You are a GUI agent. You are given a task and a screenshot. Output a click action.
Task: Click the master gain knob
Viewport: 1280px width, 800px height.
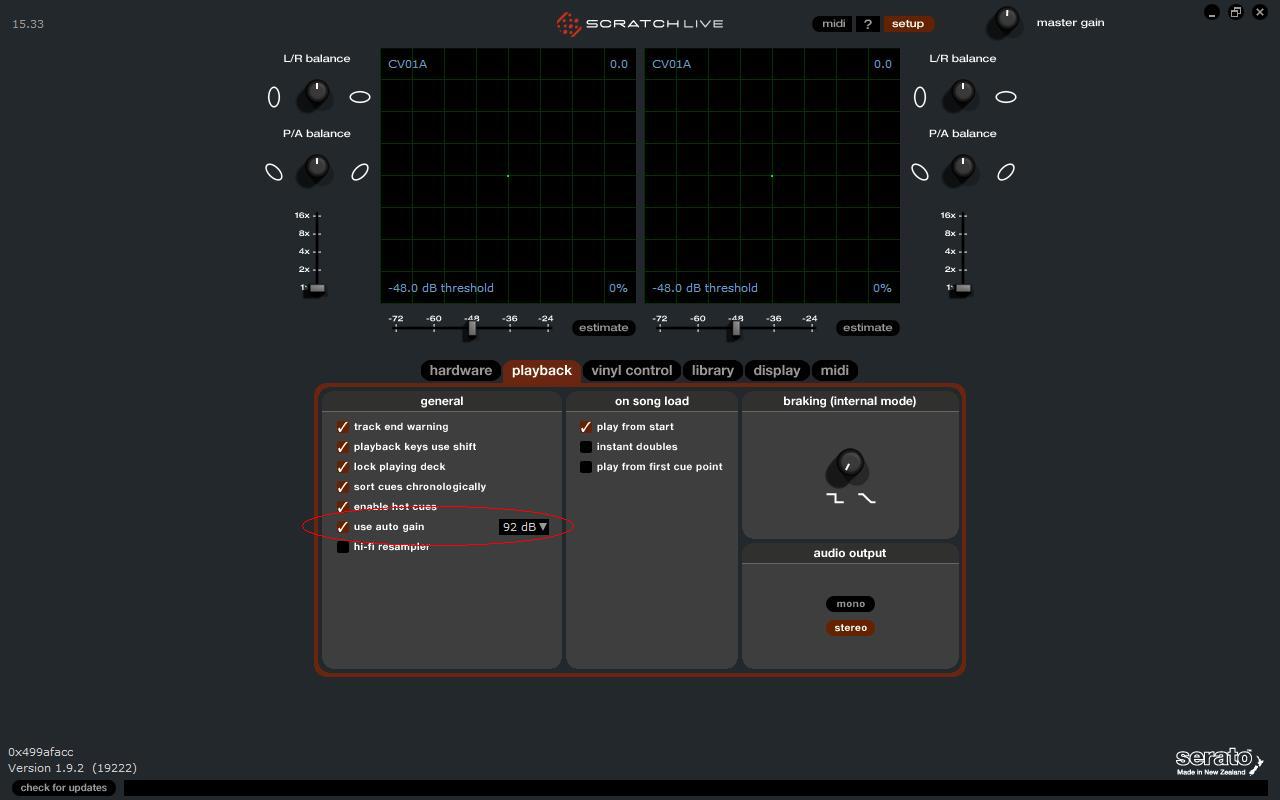[x=1005, y=20]
